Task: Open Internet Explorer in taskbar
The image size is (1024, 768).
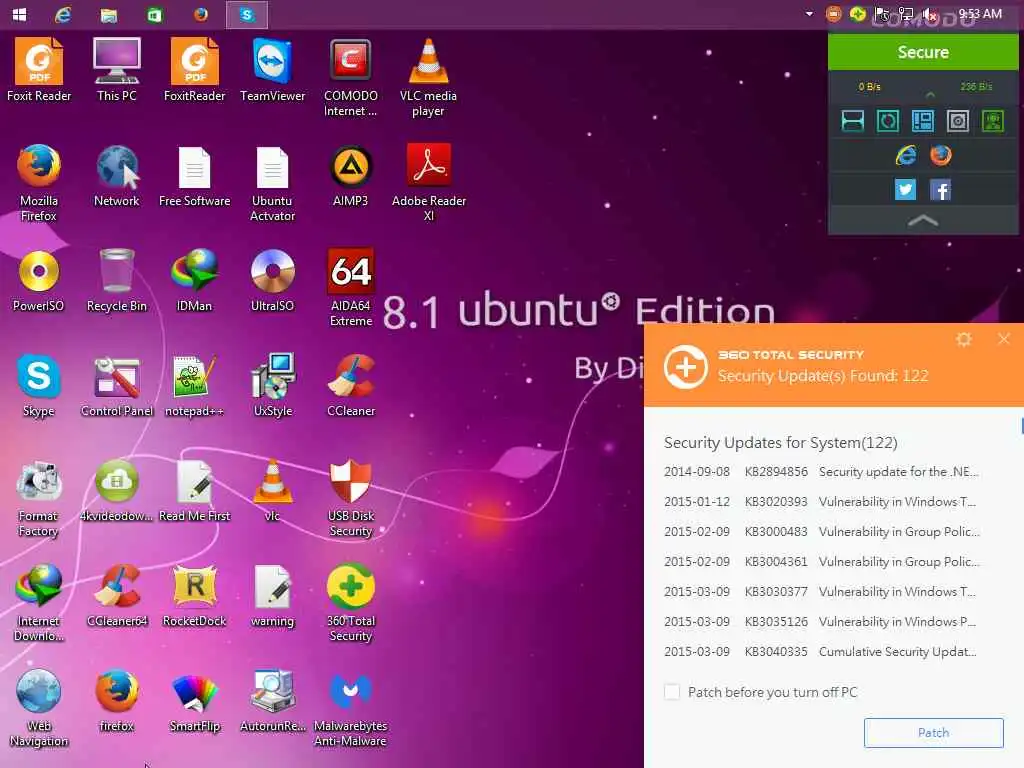Action: point(63,14)
